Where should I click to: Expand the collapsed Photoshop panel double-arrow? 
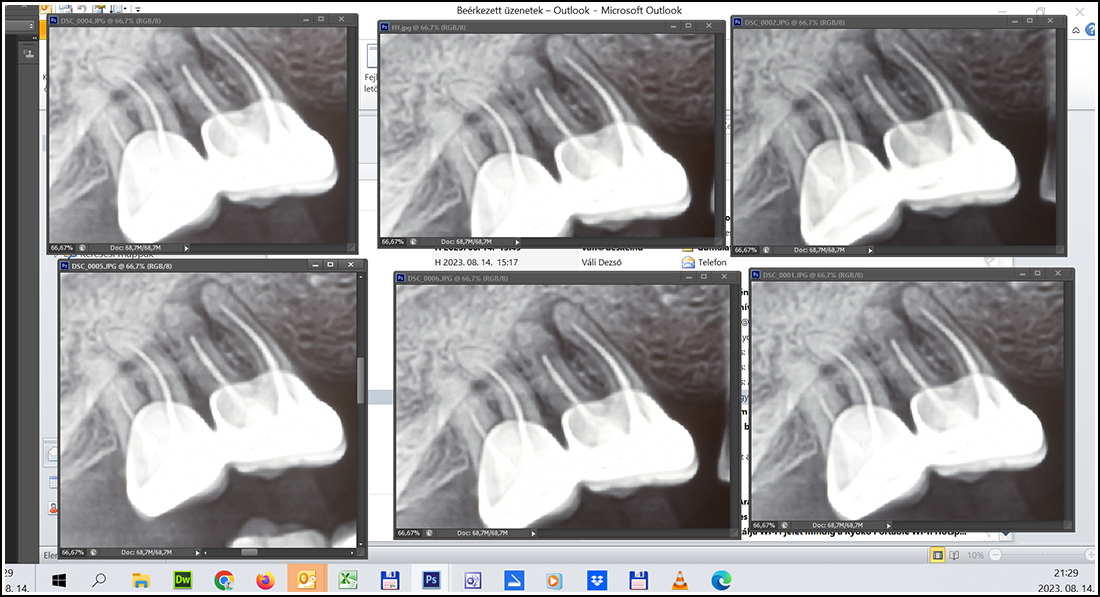click(34, 38)
